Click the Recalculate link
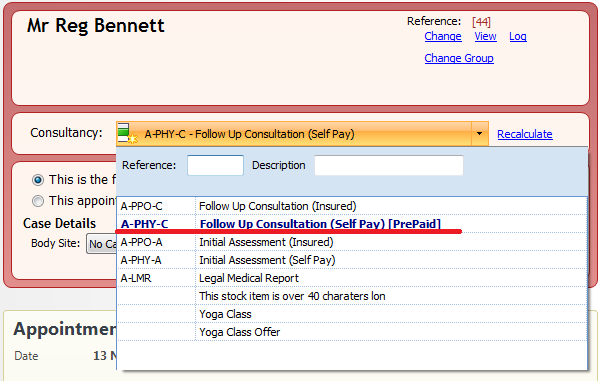The width and height of the screenshot is (601, 381). 525,134
